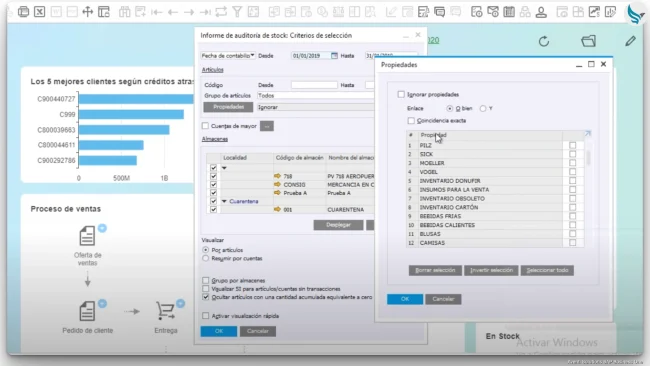Select the Y link radio button
Viewport: 650px width, 366px height.
pos(483,109)
